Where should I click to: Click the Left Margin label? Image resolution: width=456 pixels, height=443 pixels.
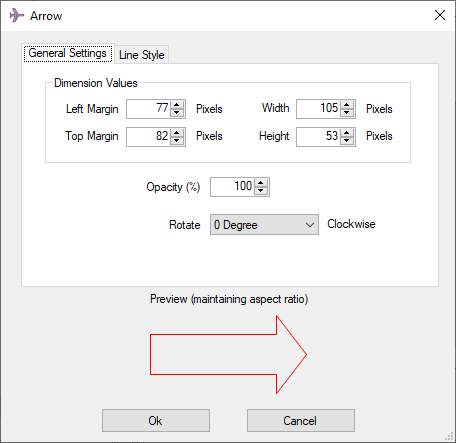click(92, 109)
